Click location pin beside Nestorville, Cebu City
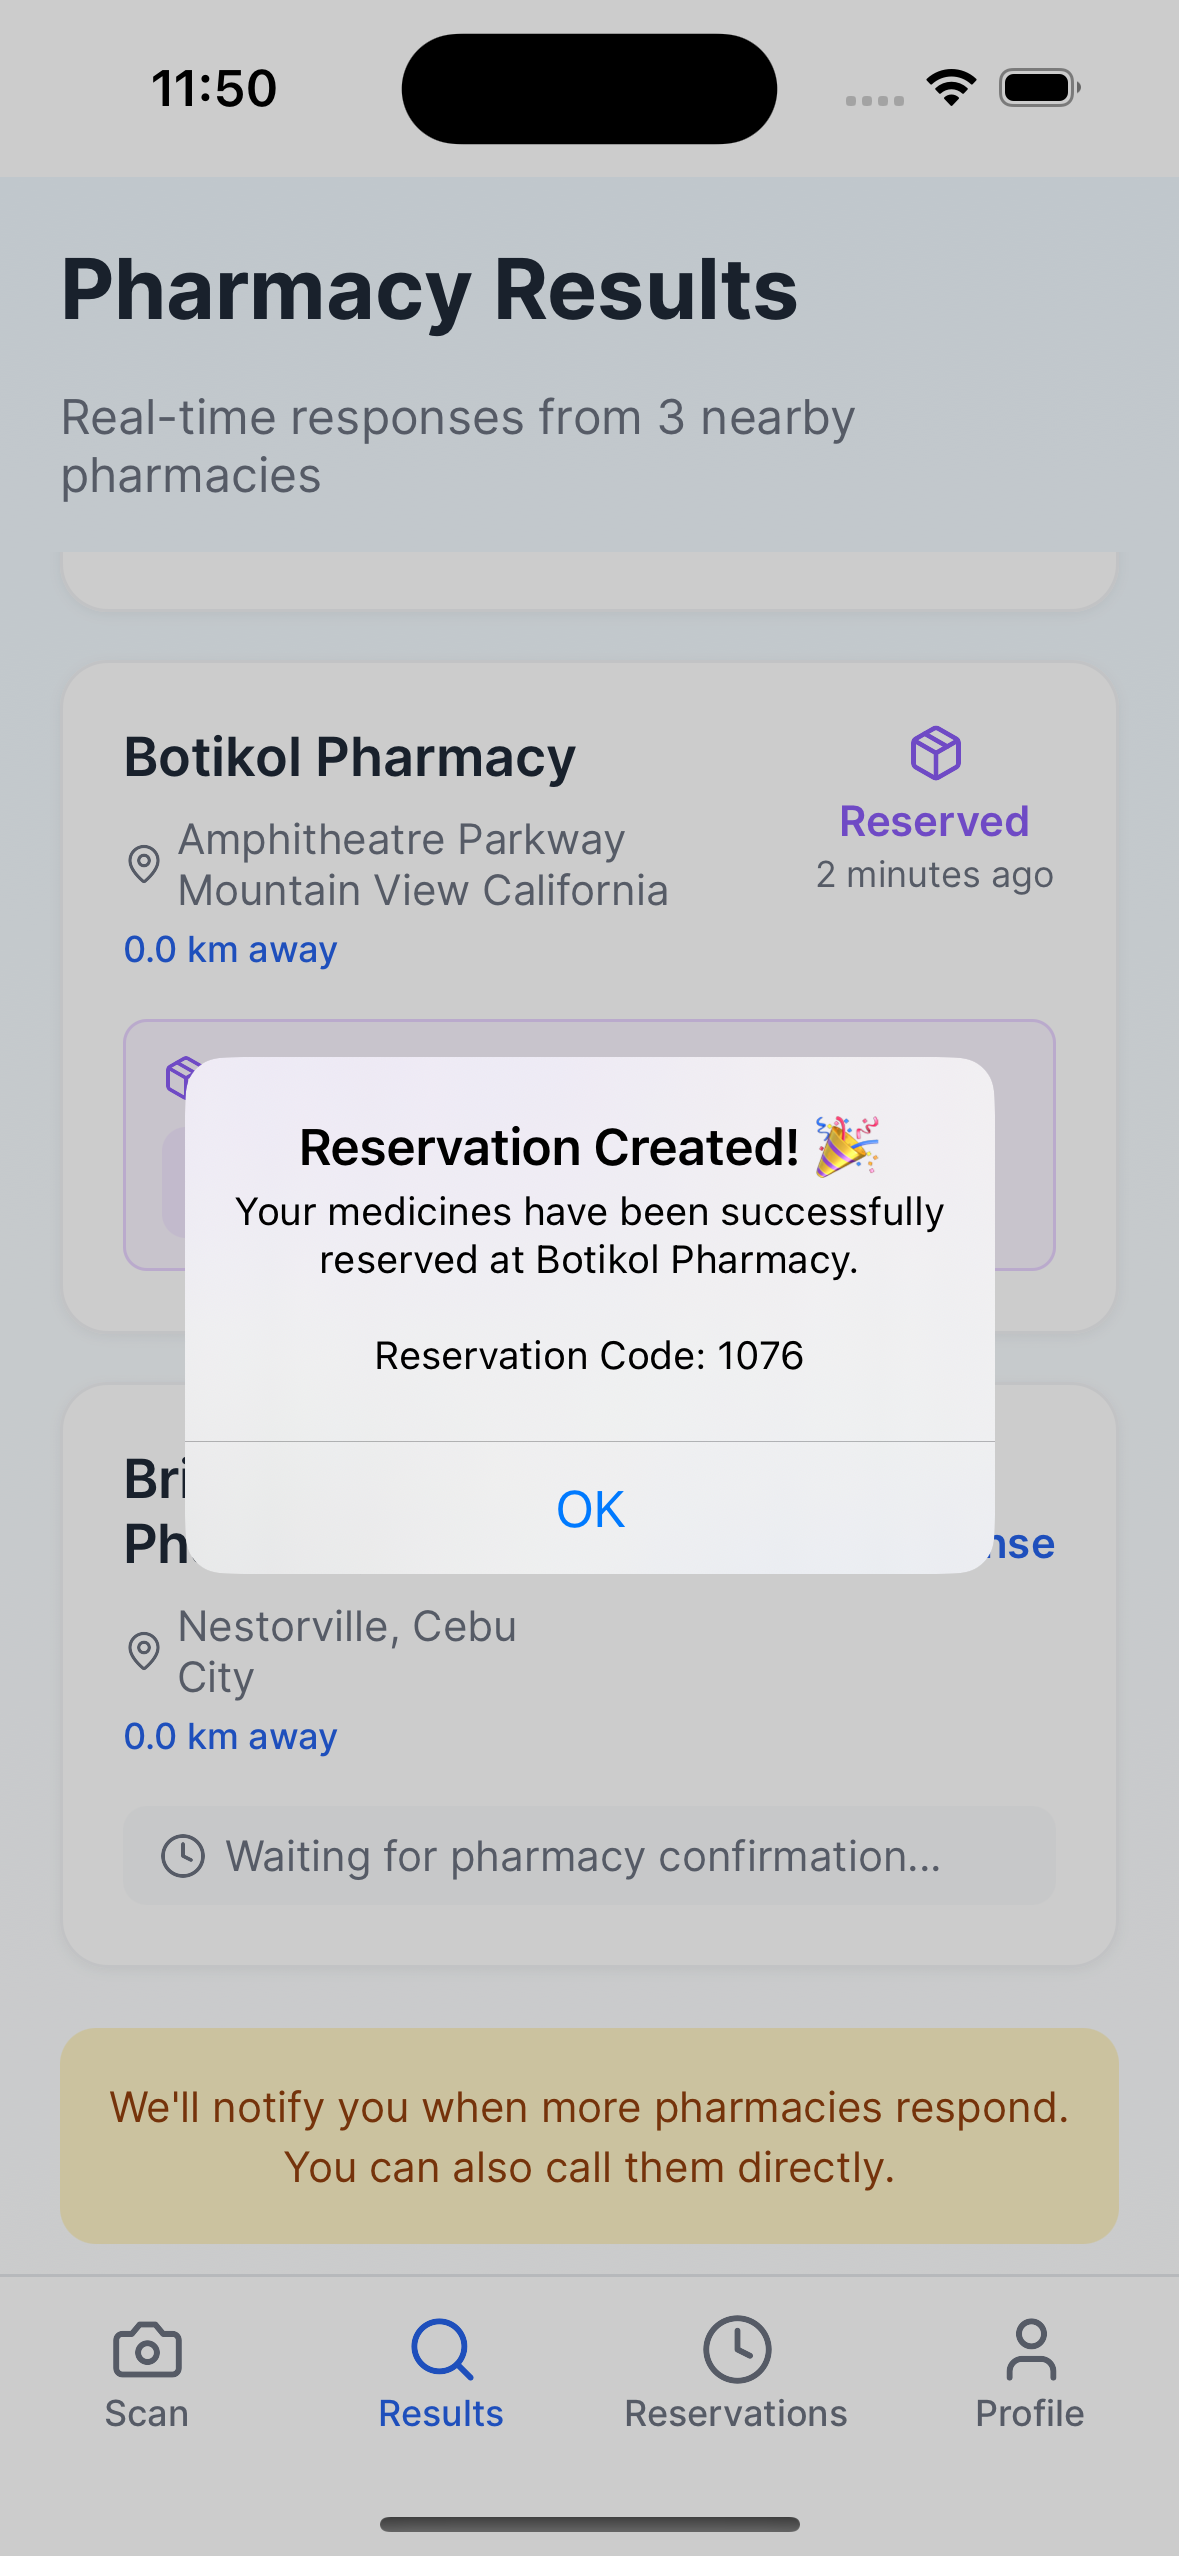1179x2556 pixels. point(144,1651)
